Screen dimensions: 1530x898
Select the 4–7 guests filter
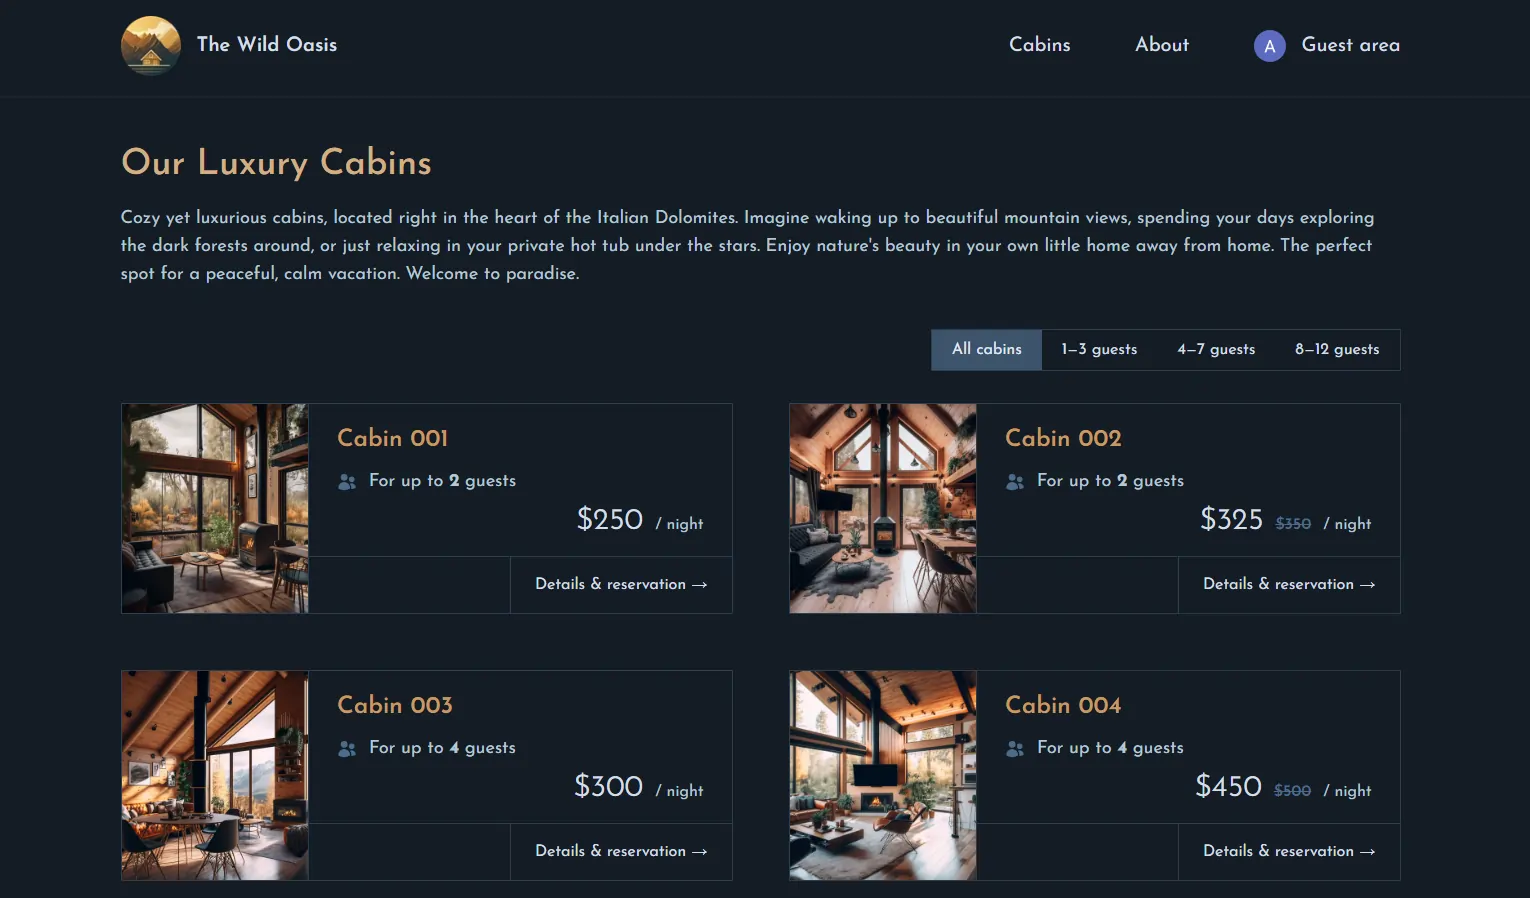click(1216, 349)
